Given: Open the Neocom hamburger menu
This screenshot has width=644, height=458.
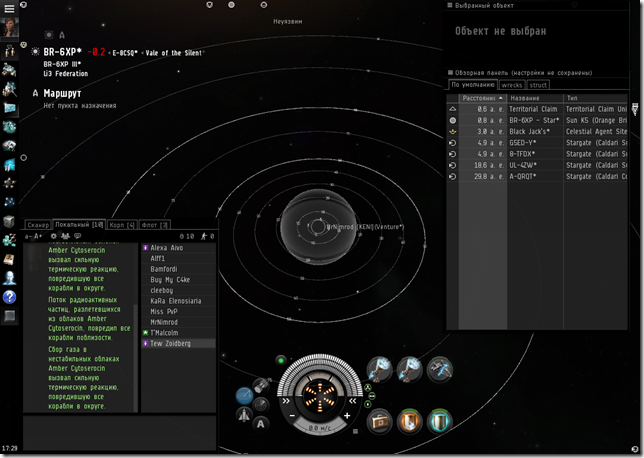Looking at the screenshot, I should pyautogui.click(x=9, y=9).
